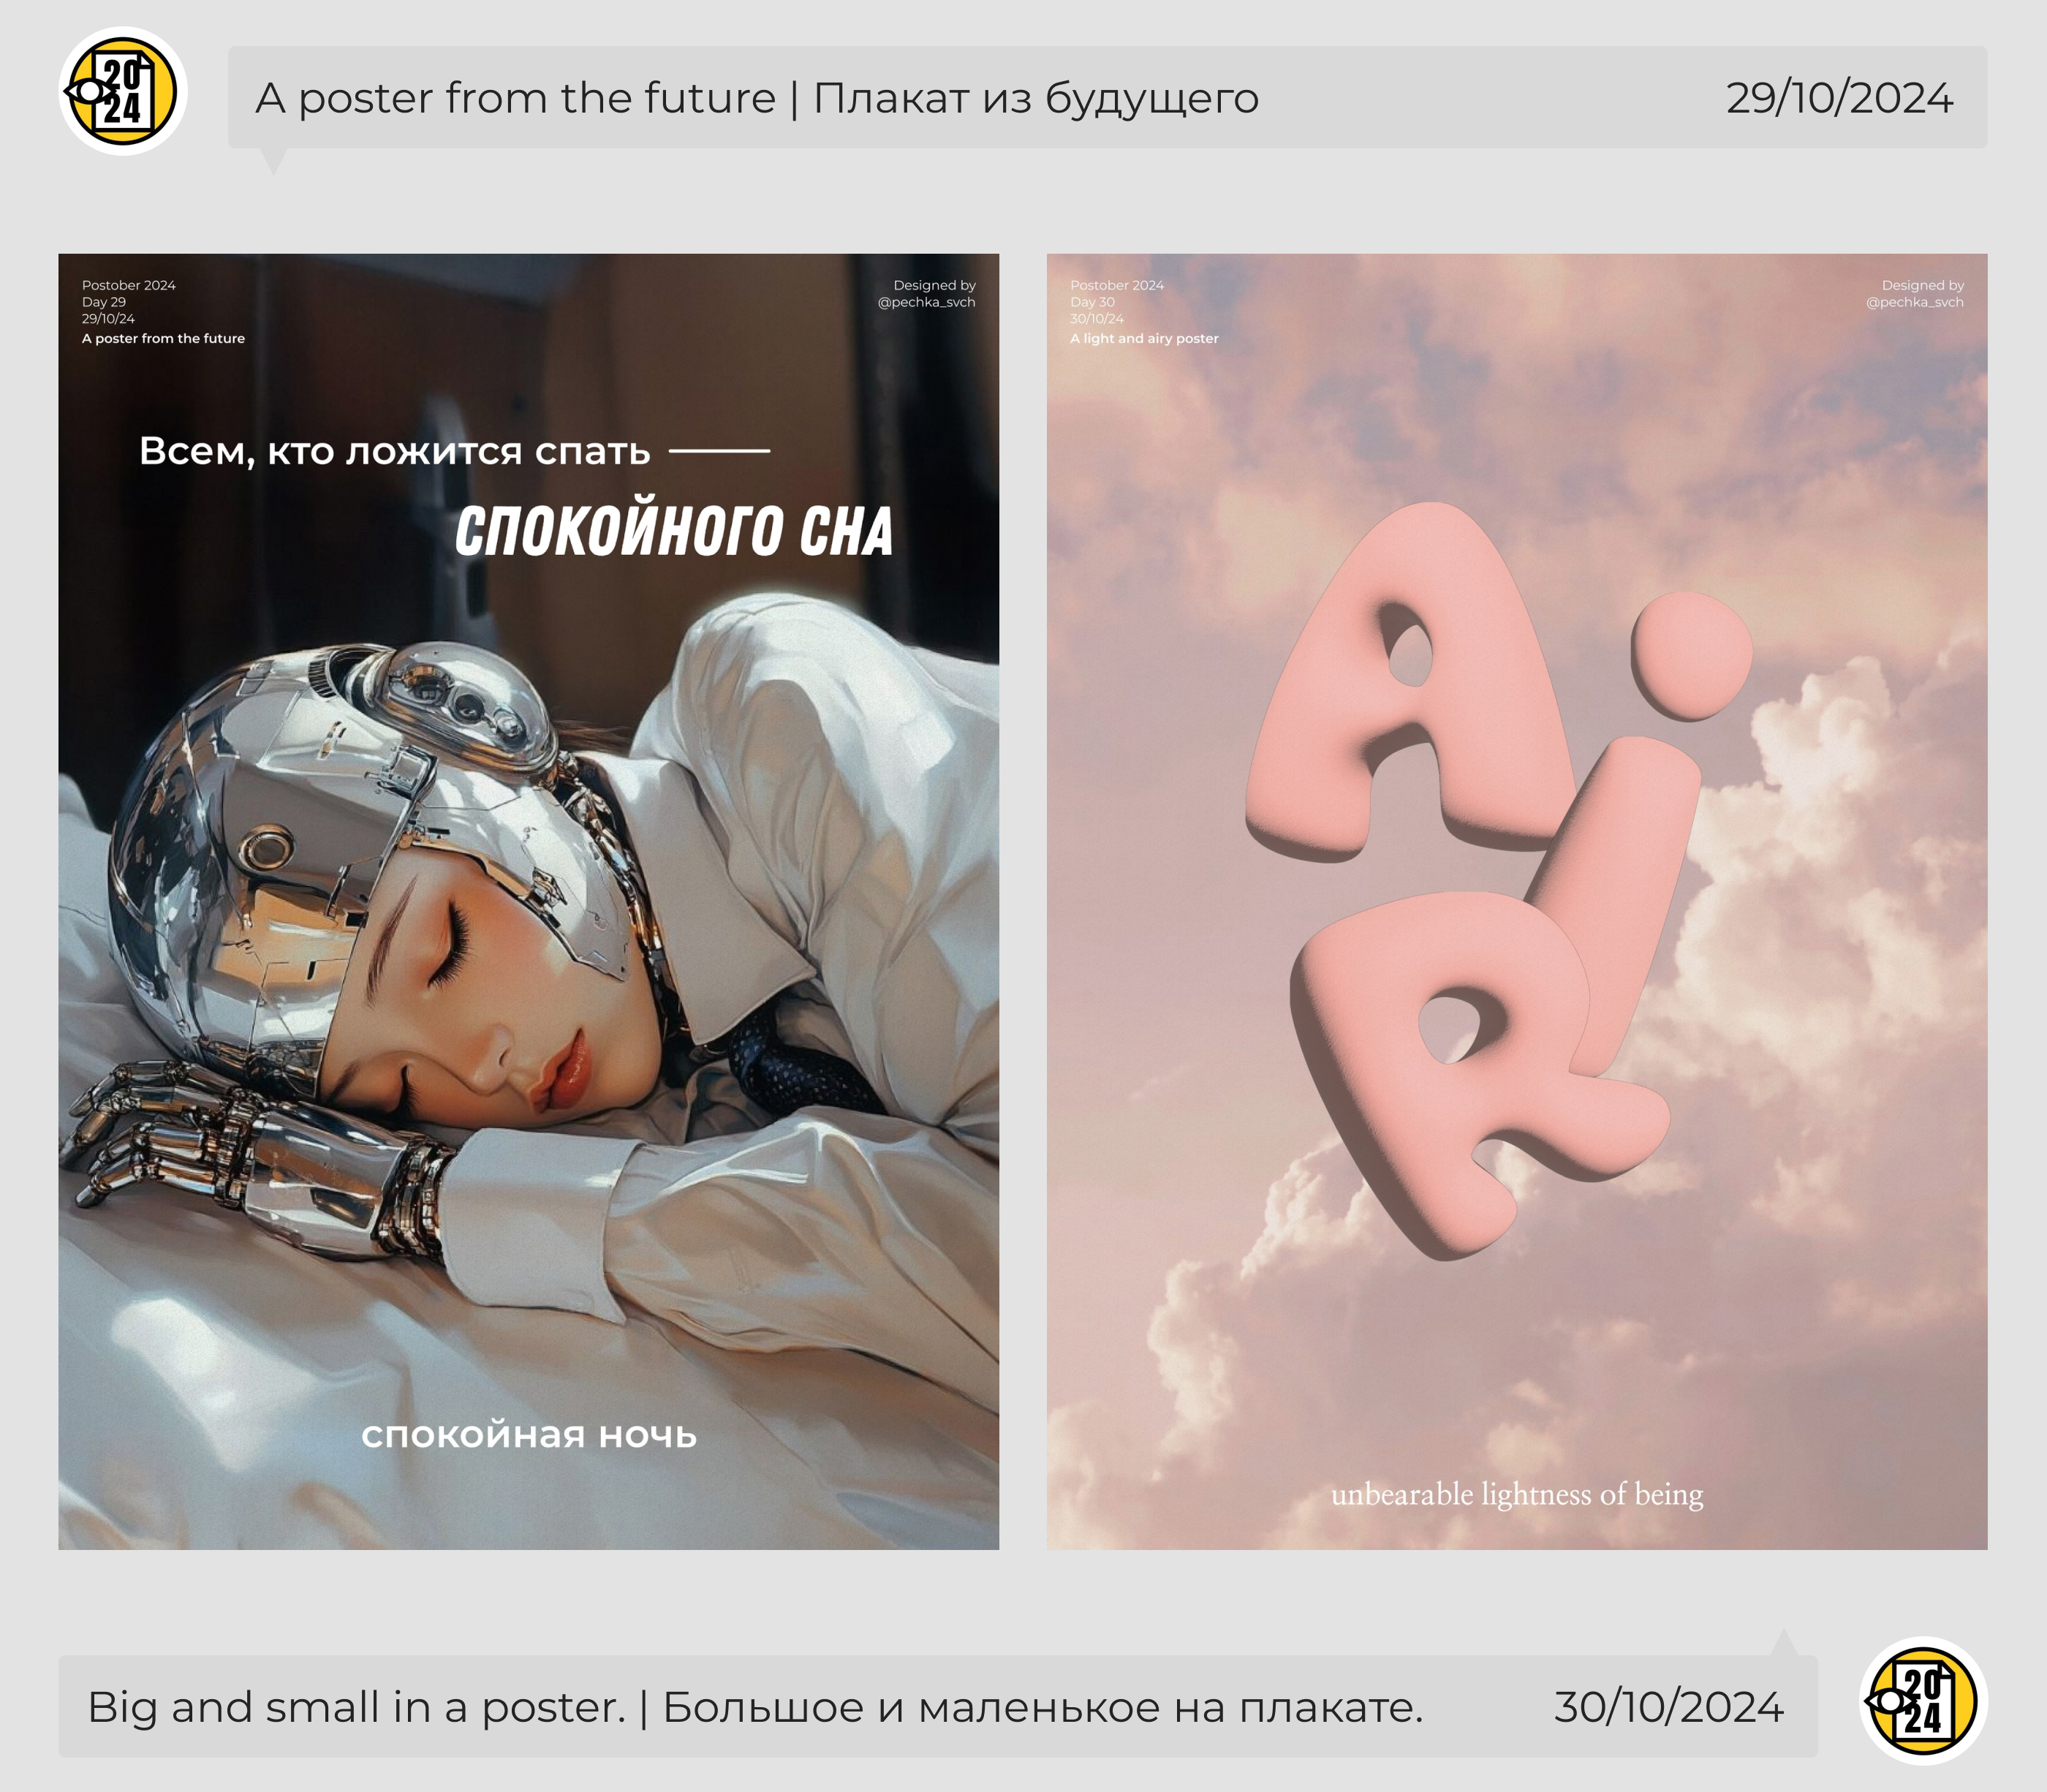This screenshot has height=1792, width=2047.
Task: Click the 2024 calendar logo at bottom right
Action: pyautogui.click(x=1923, y=1701)
